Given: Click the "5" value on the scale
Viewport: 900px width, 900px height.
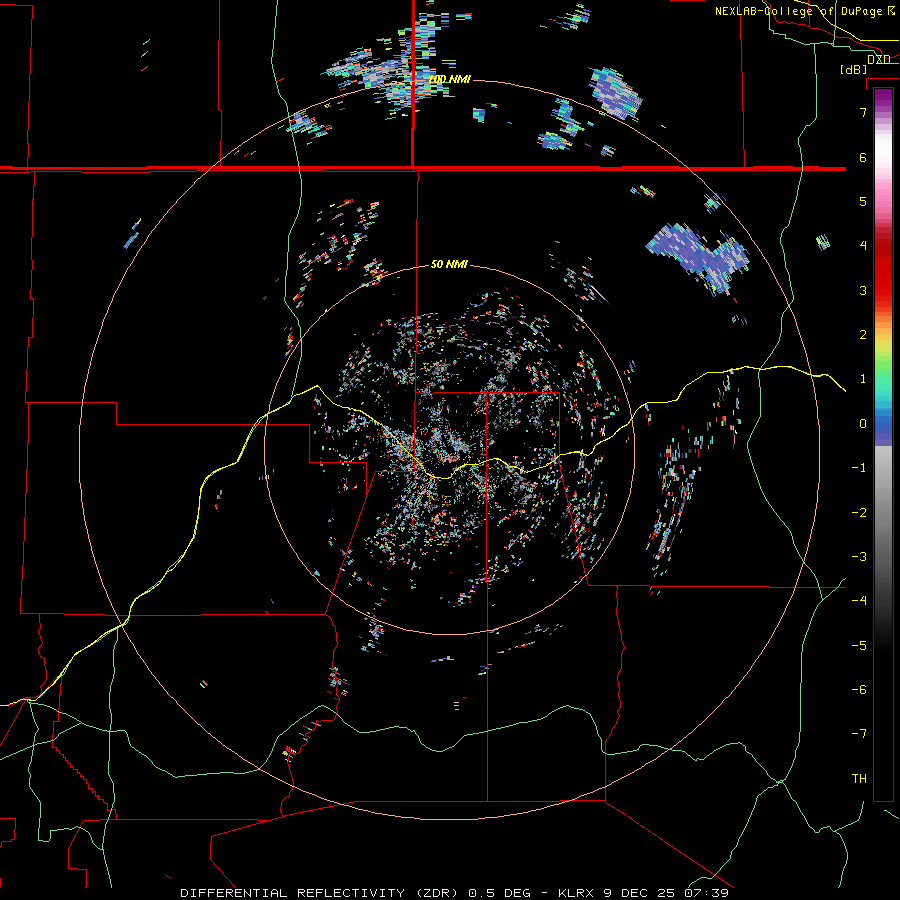Looking at the screenshot, I should pyautogui.click(x=863, y=201).
